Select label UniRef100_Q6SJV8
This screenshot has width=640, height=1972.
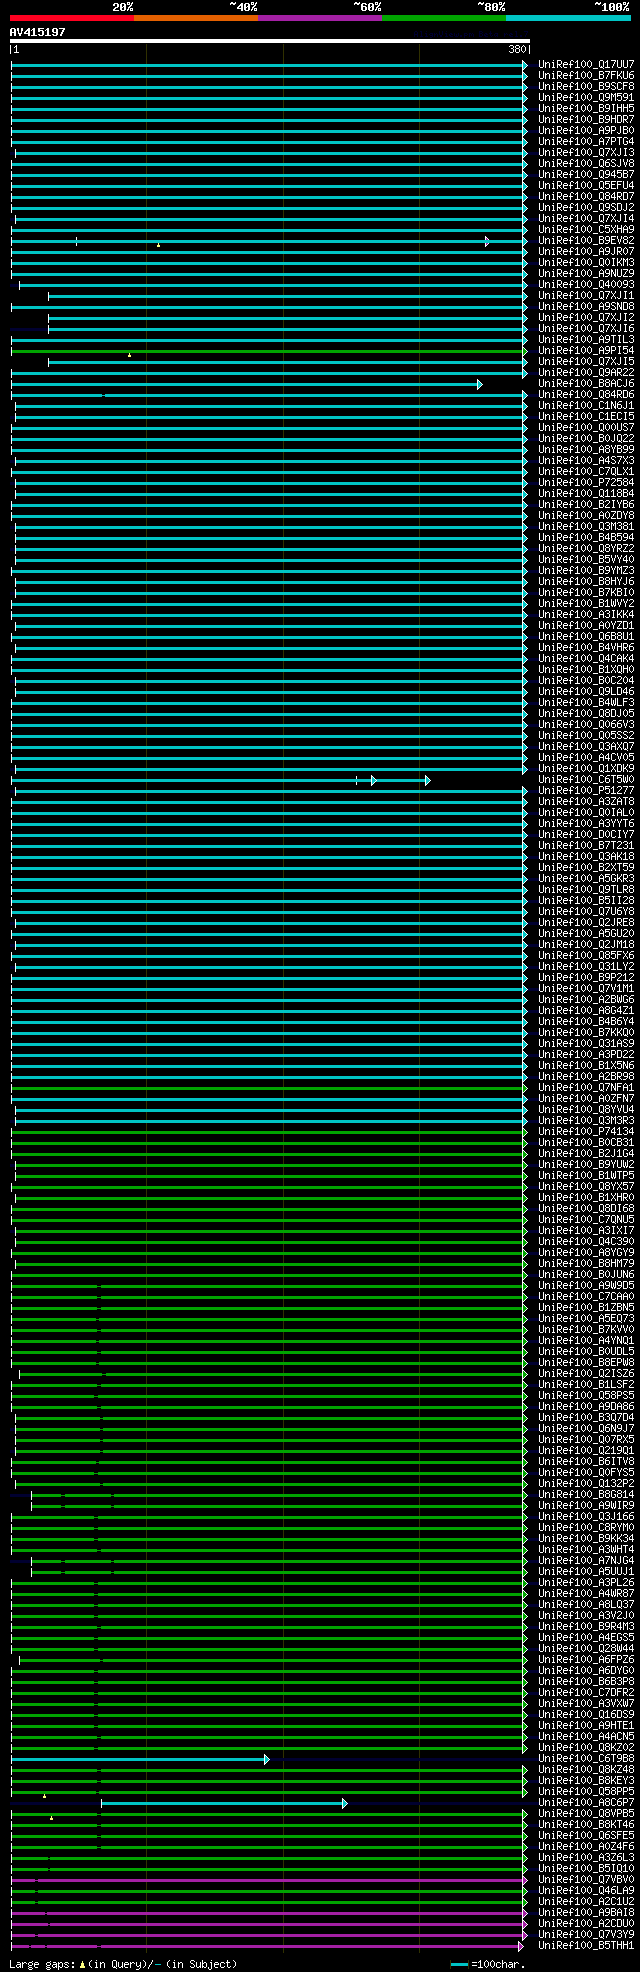coord(586,164)
